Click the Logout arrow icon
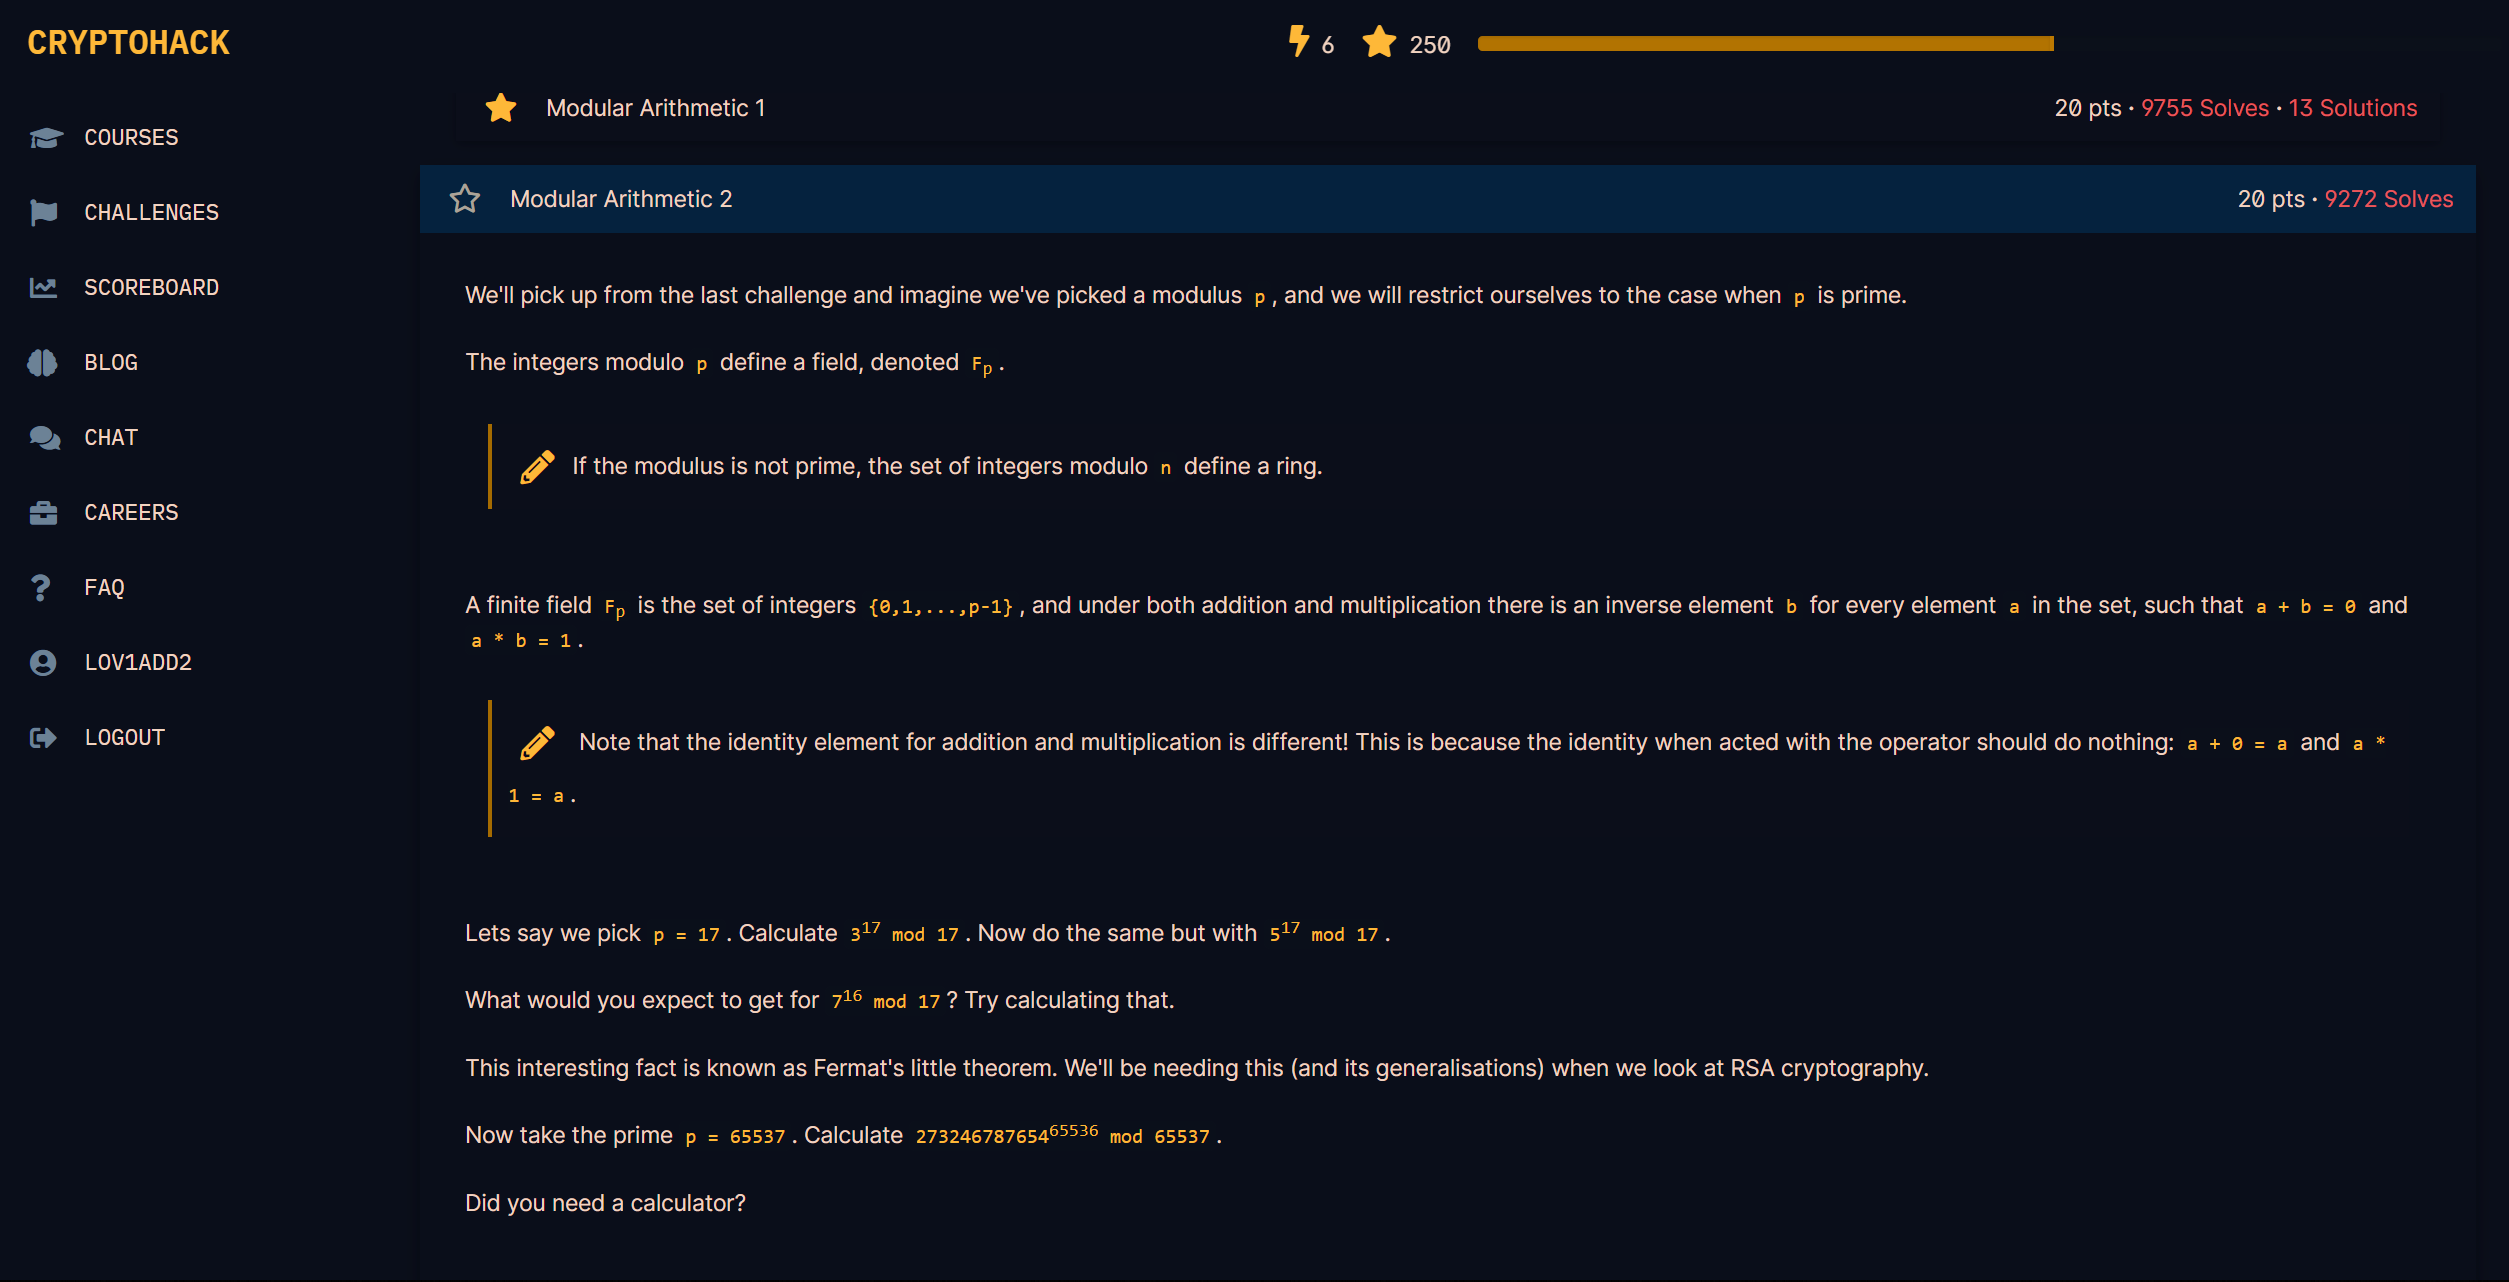 (43, 738)
